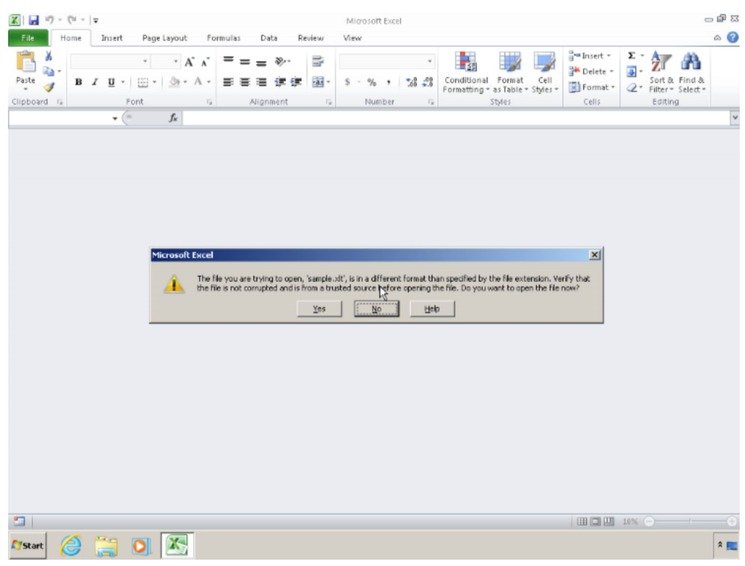Click the Format Painter brush icon
Screen dimensions: 745x566
click(48, 87)
